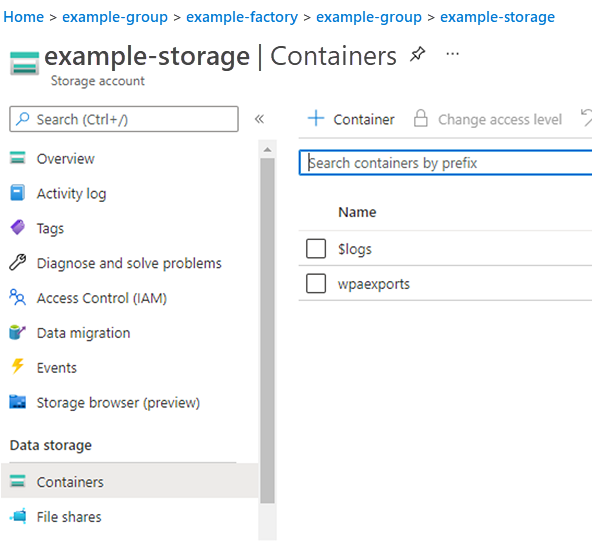Focus the Search (Ctrl+/) sidebar field
This screenshot has height=543, width=592.
coord(124,119)
